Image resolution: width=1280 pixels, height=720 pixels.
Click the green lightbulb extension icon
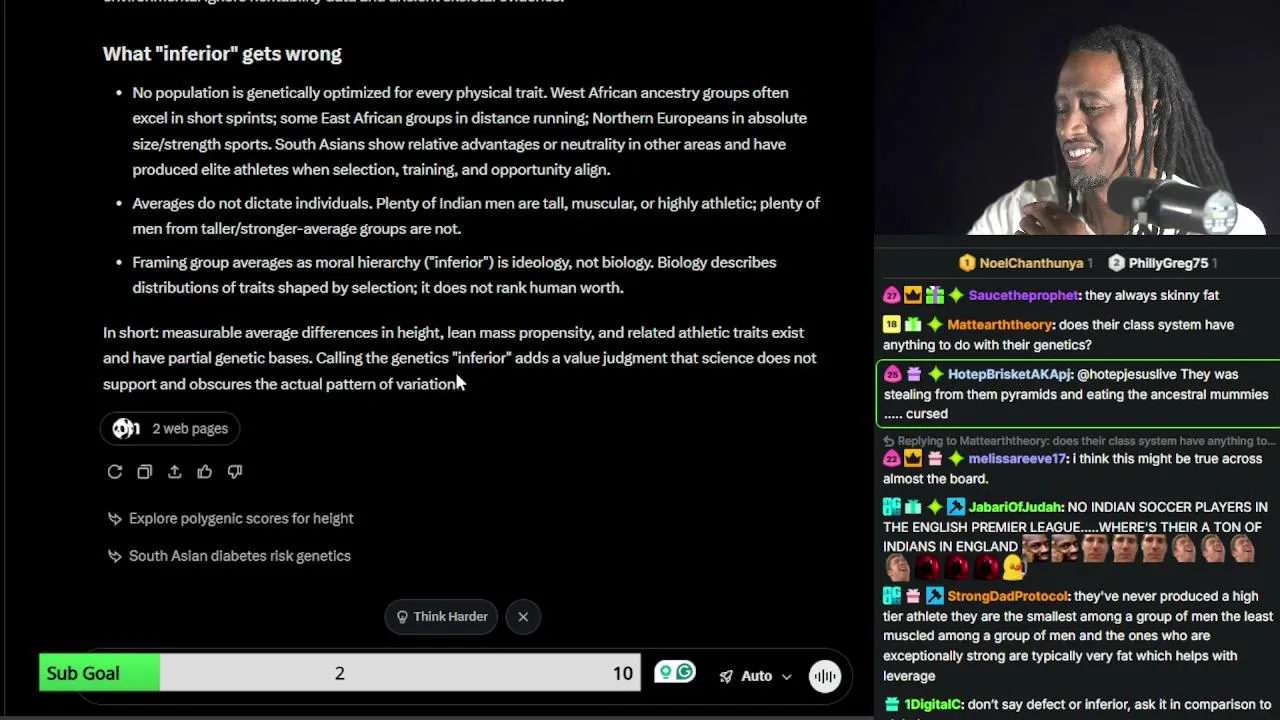(x=664, y=672)
